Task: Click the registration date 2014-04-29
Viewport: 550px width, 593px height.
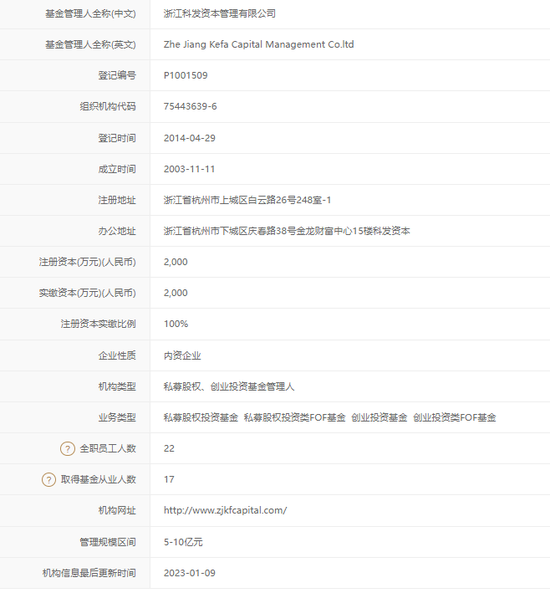Action: [189, 138]
